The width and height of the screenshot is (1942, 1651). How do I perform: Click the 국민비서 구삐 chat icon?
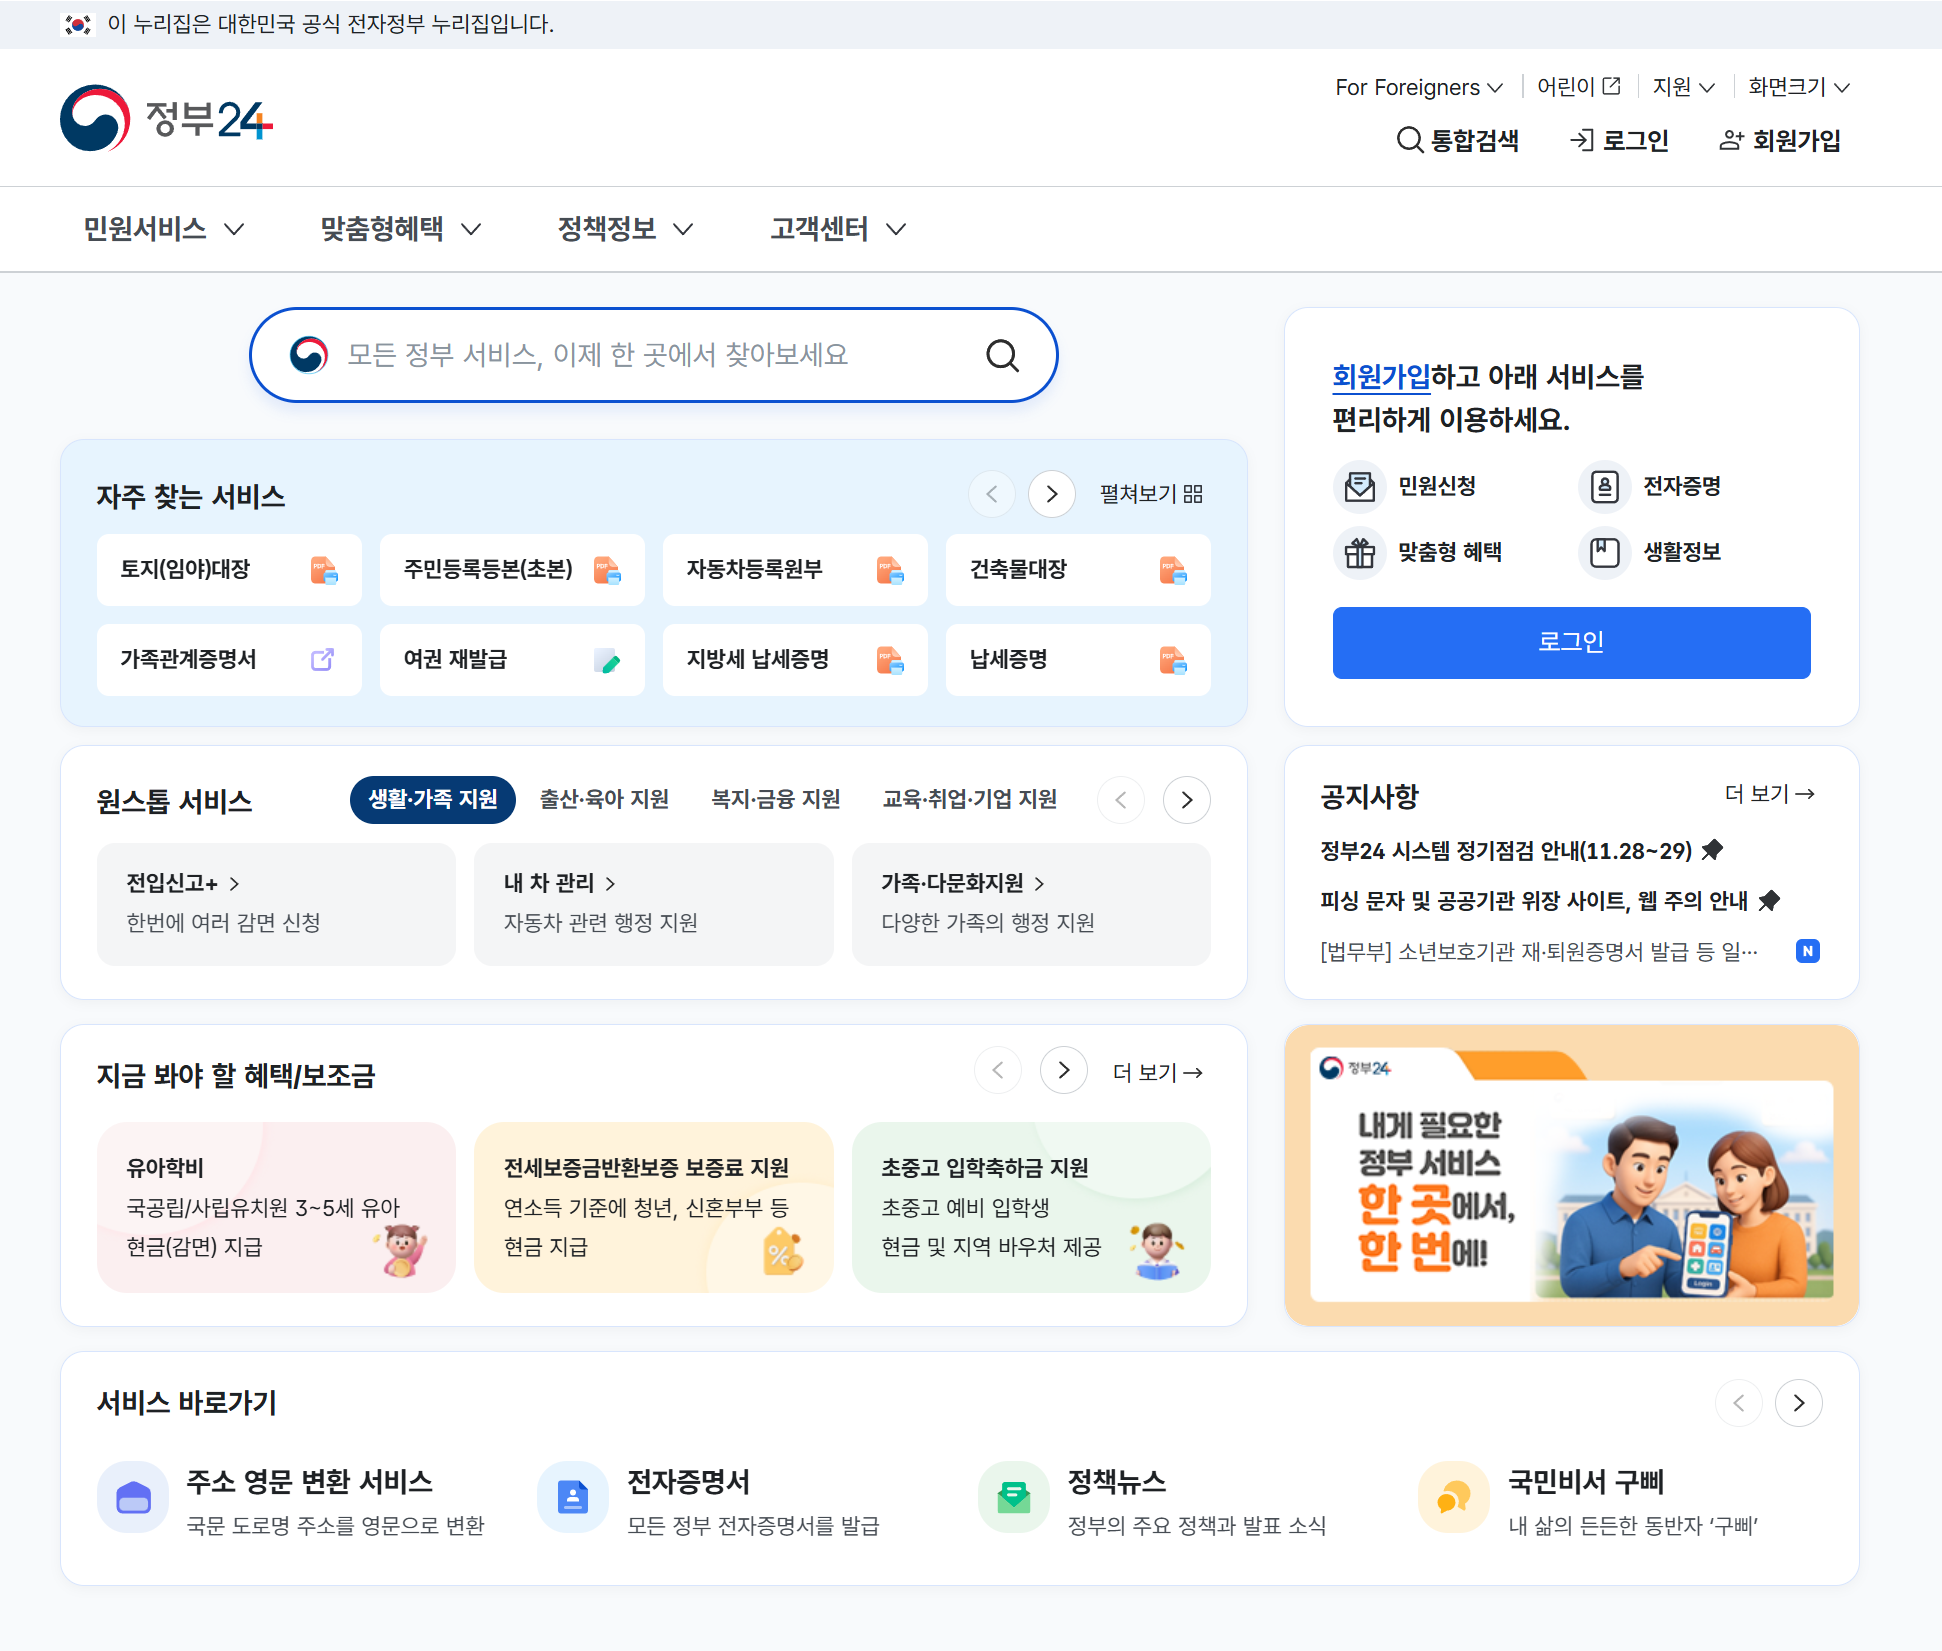click(1453, 1497)
